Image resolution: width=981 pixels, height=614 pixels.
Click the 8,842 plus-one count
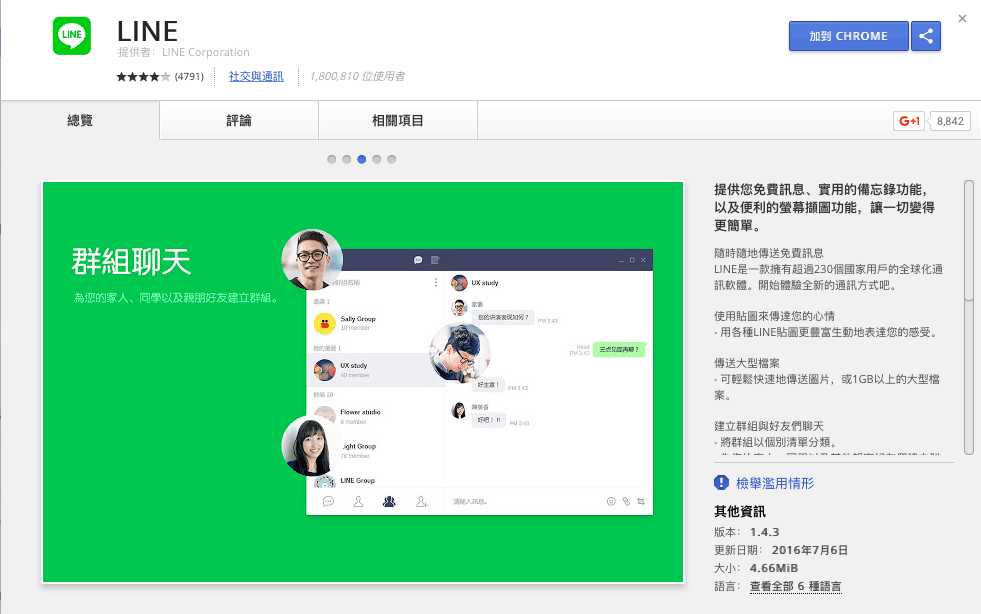tap(950, 121)
